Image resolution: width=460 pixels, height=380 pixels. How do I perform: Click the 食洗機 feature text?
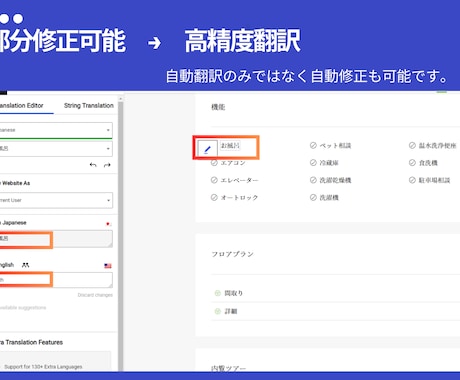tap(428, 163)
